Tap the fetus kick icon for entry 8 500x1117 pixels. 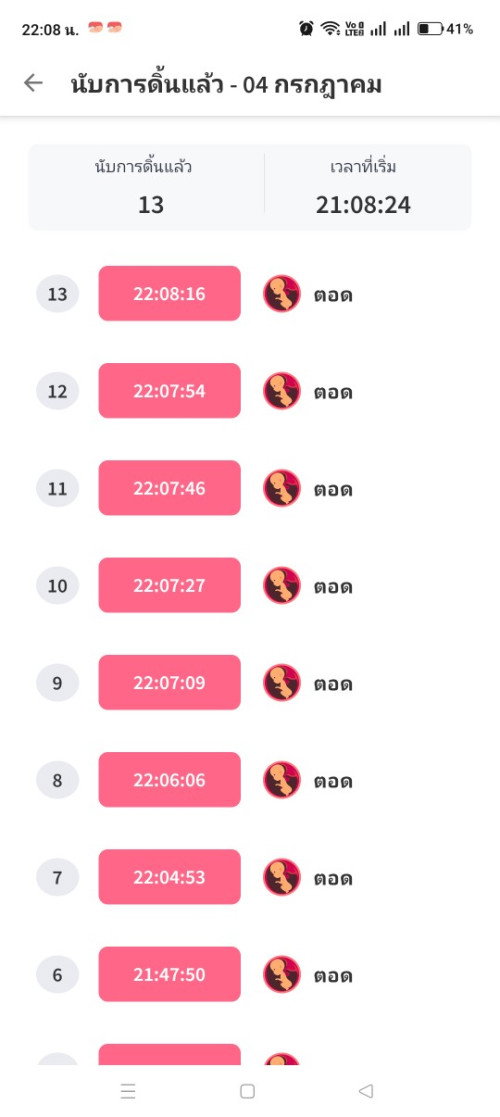(281, 780)
